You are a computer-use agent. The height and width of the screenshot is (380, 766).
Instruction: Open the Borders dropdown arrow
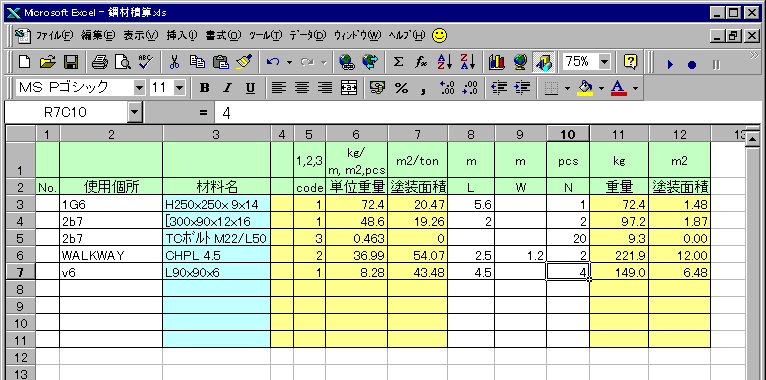[x=567, y=88]
